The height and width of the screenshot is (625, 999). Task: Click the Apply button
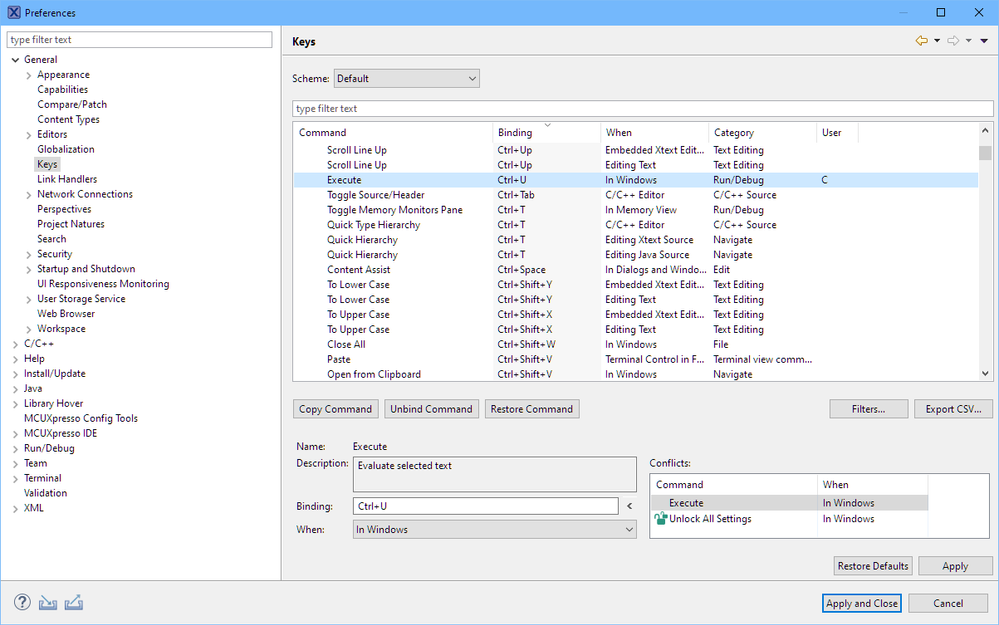click(955, 566)
